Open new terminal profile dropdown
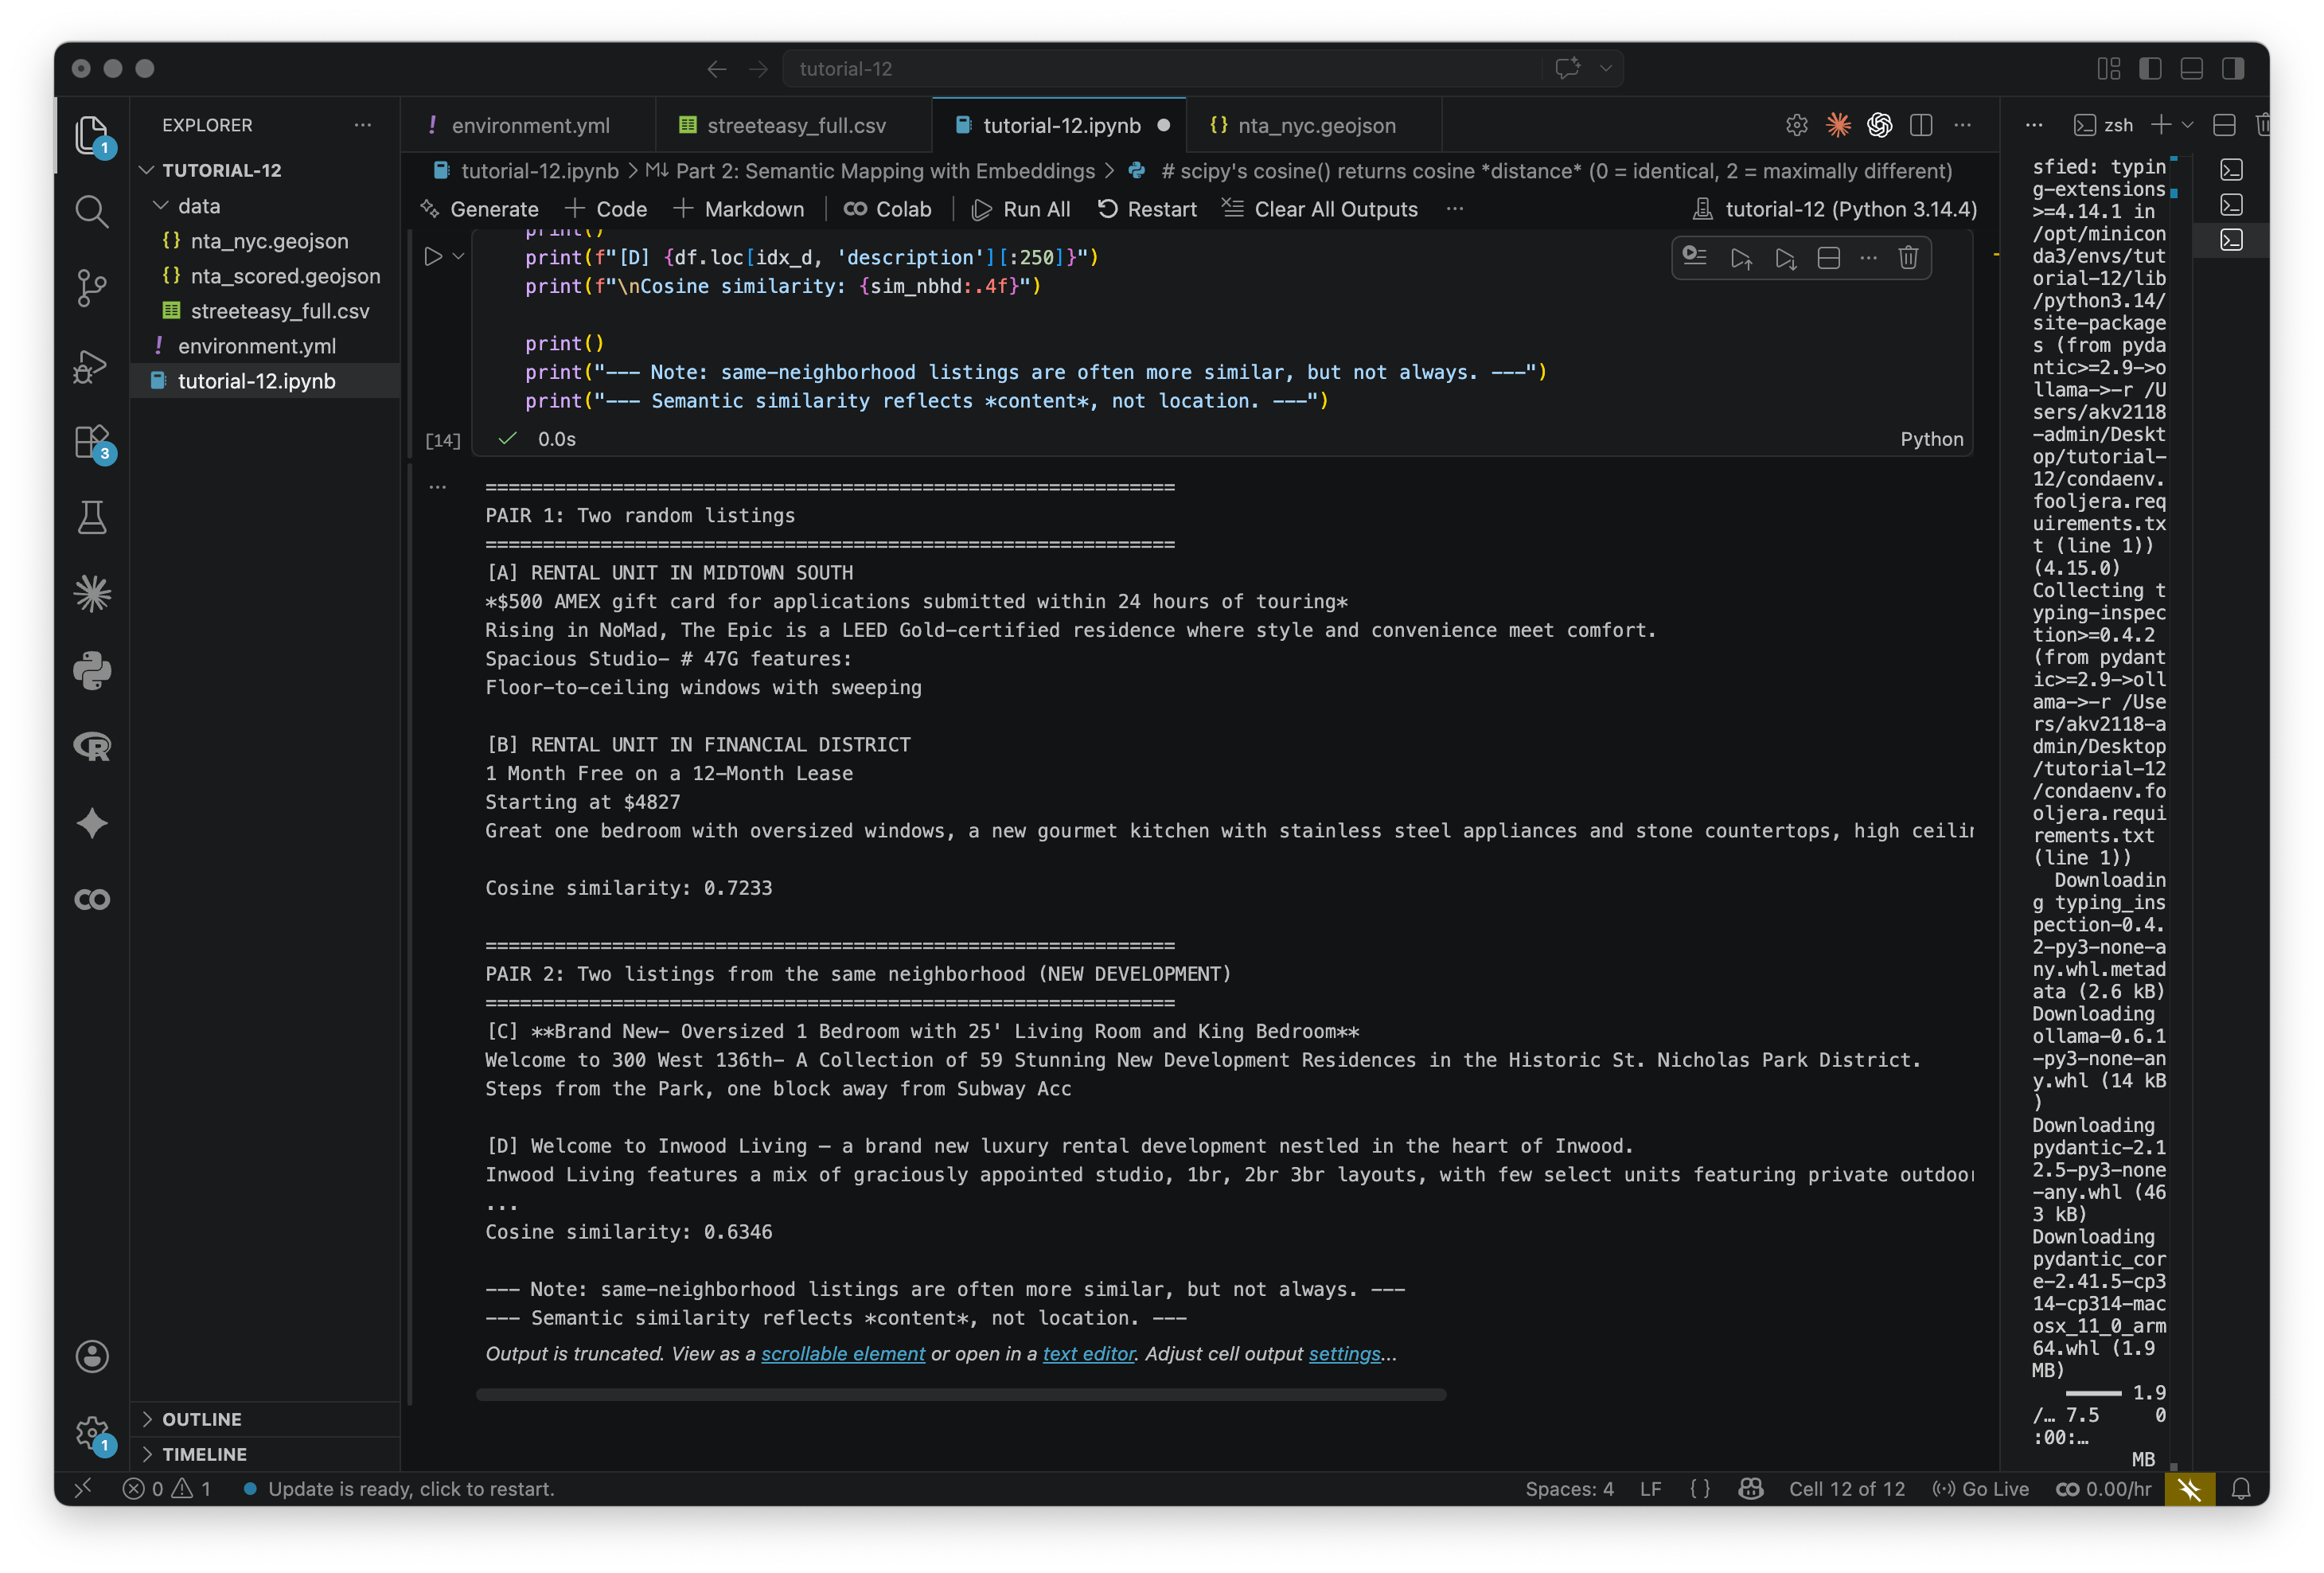Viewport: 2324px width, 1573px height. point(2187,125)
